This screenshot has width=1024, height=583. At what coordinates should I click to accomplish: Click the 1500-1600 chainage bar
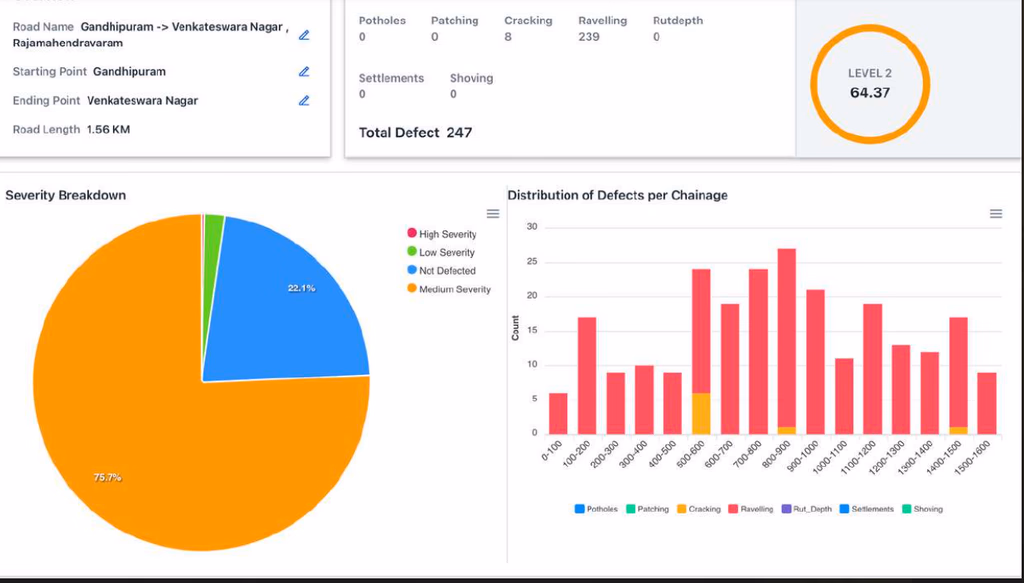click(x=987, y=403)
